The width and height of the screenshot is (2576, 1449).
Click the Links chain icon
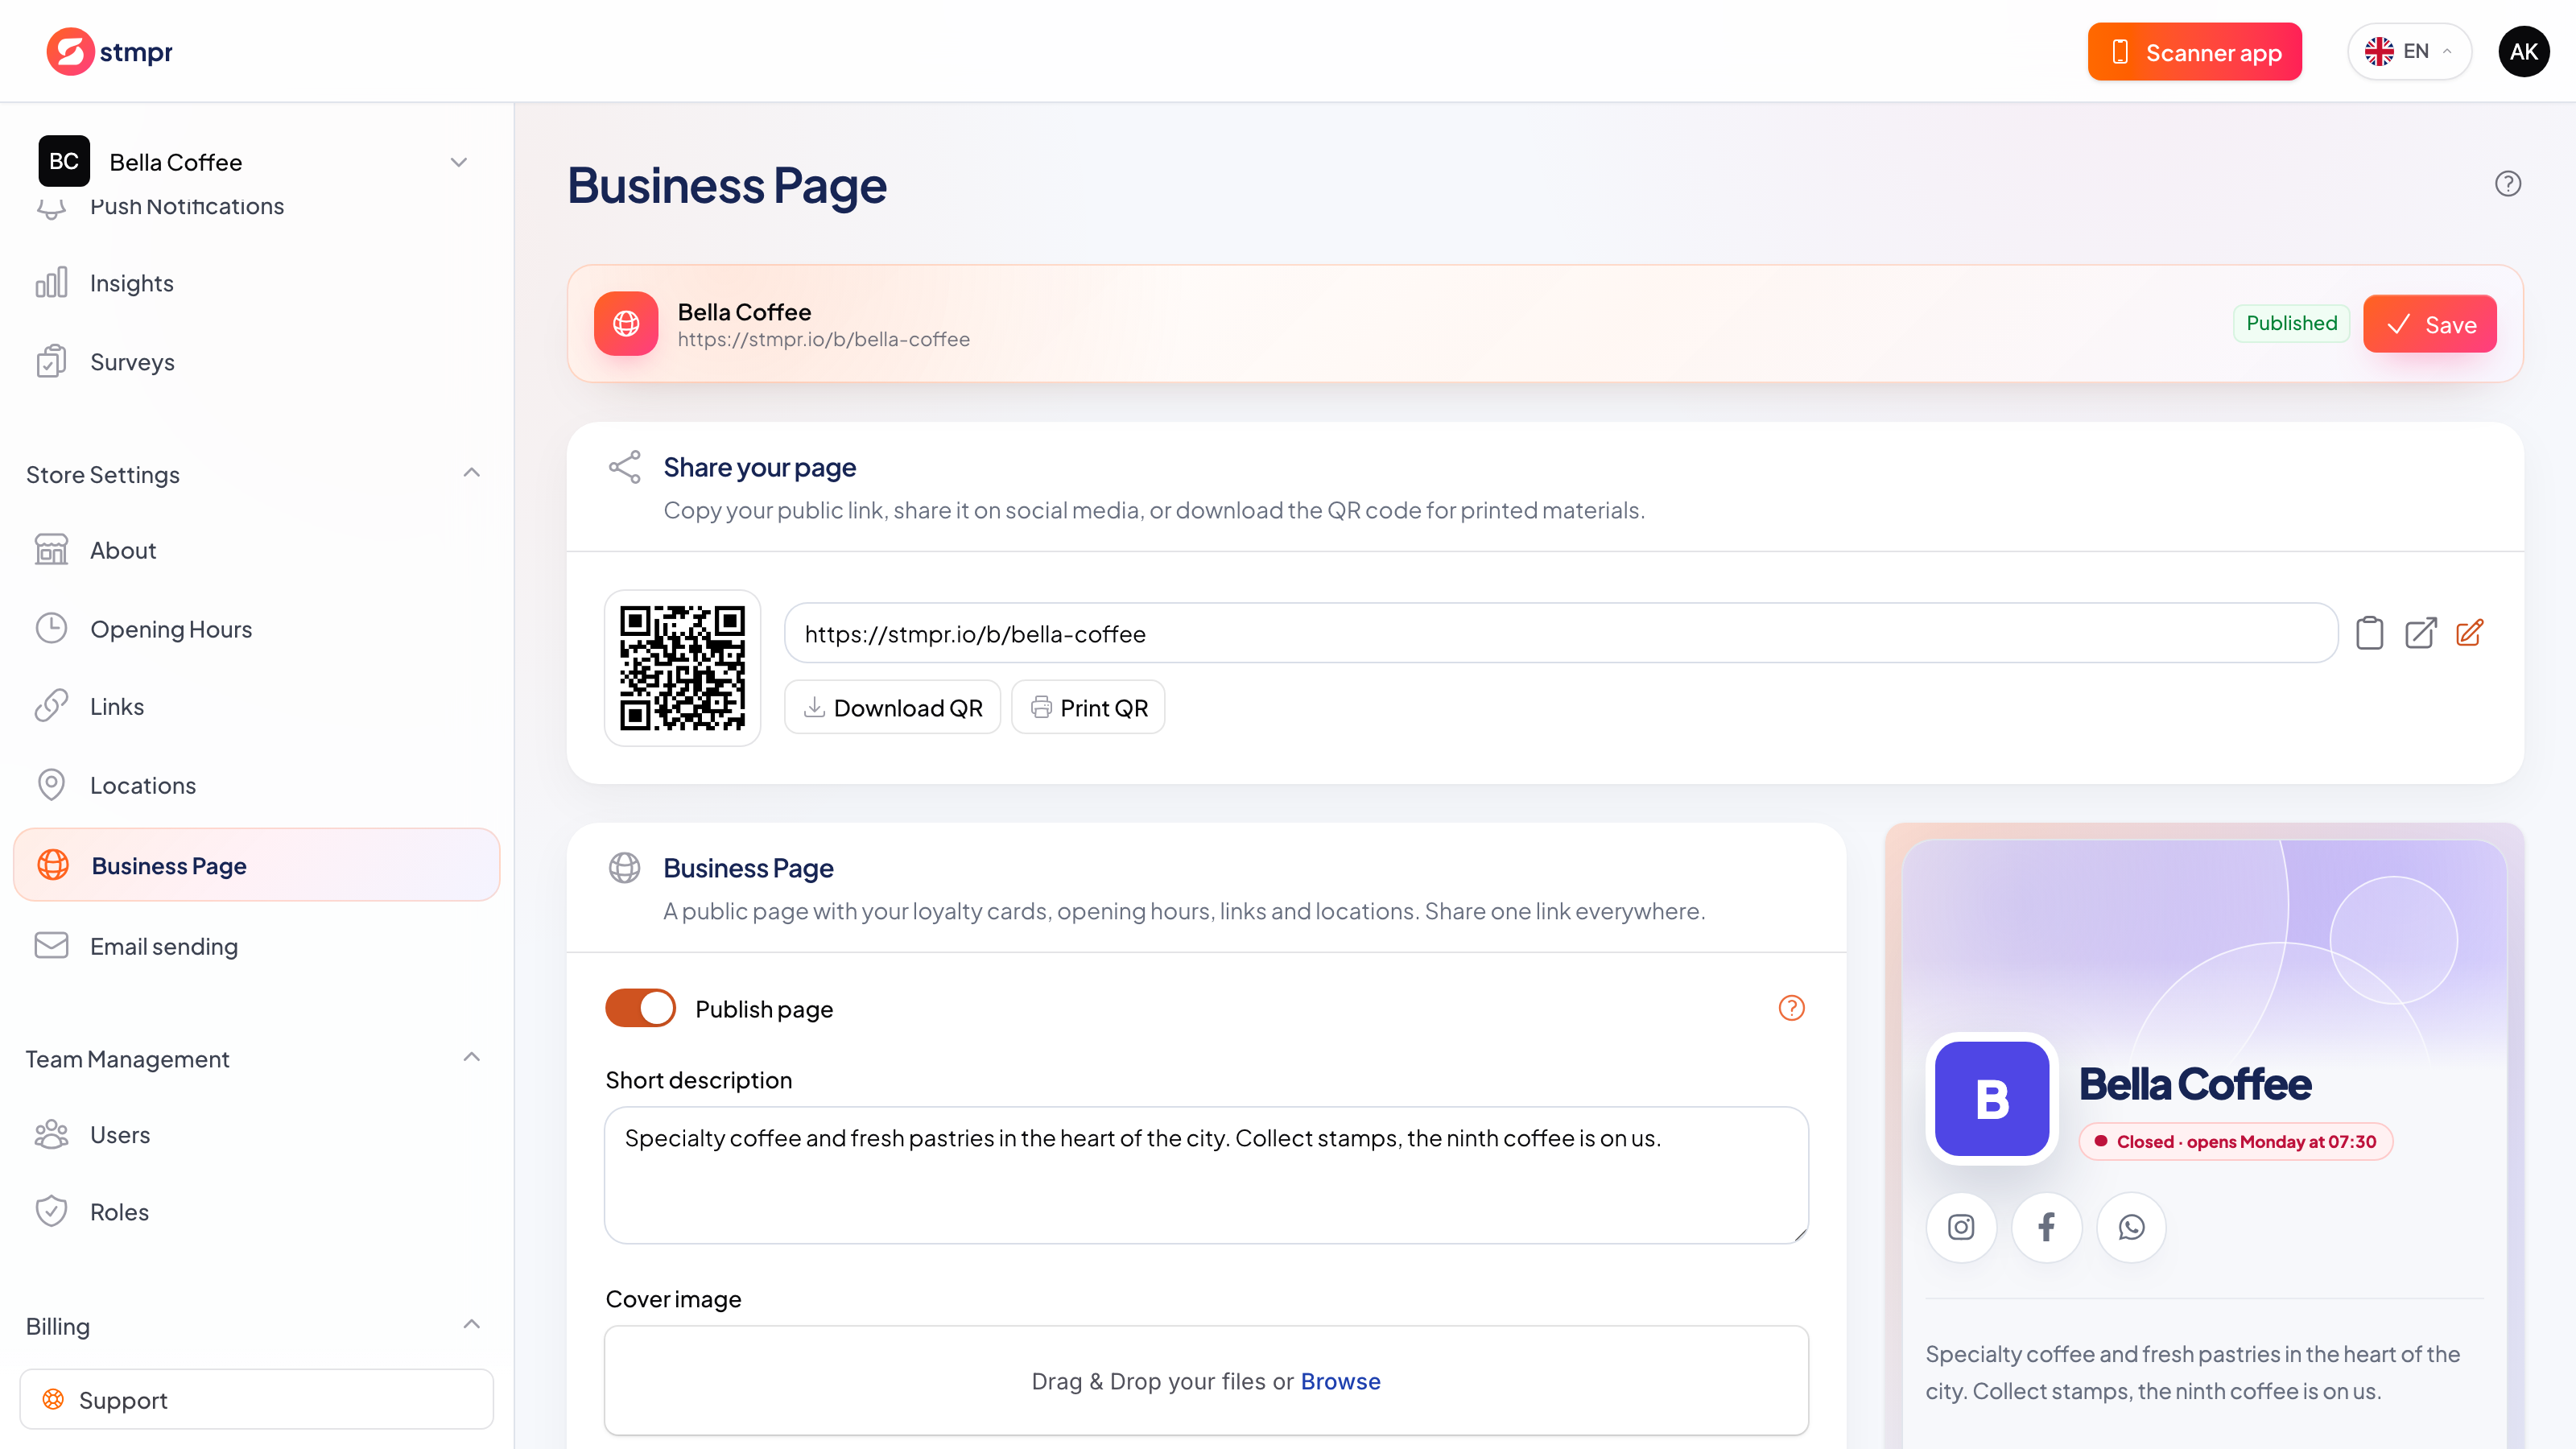tap(51, 706)
